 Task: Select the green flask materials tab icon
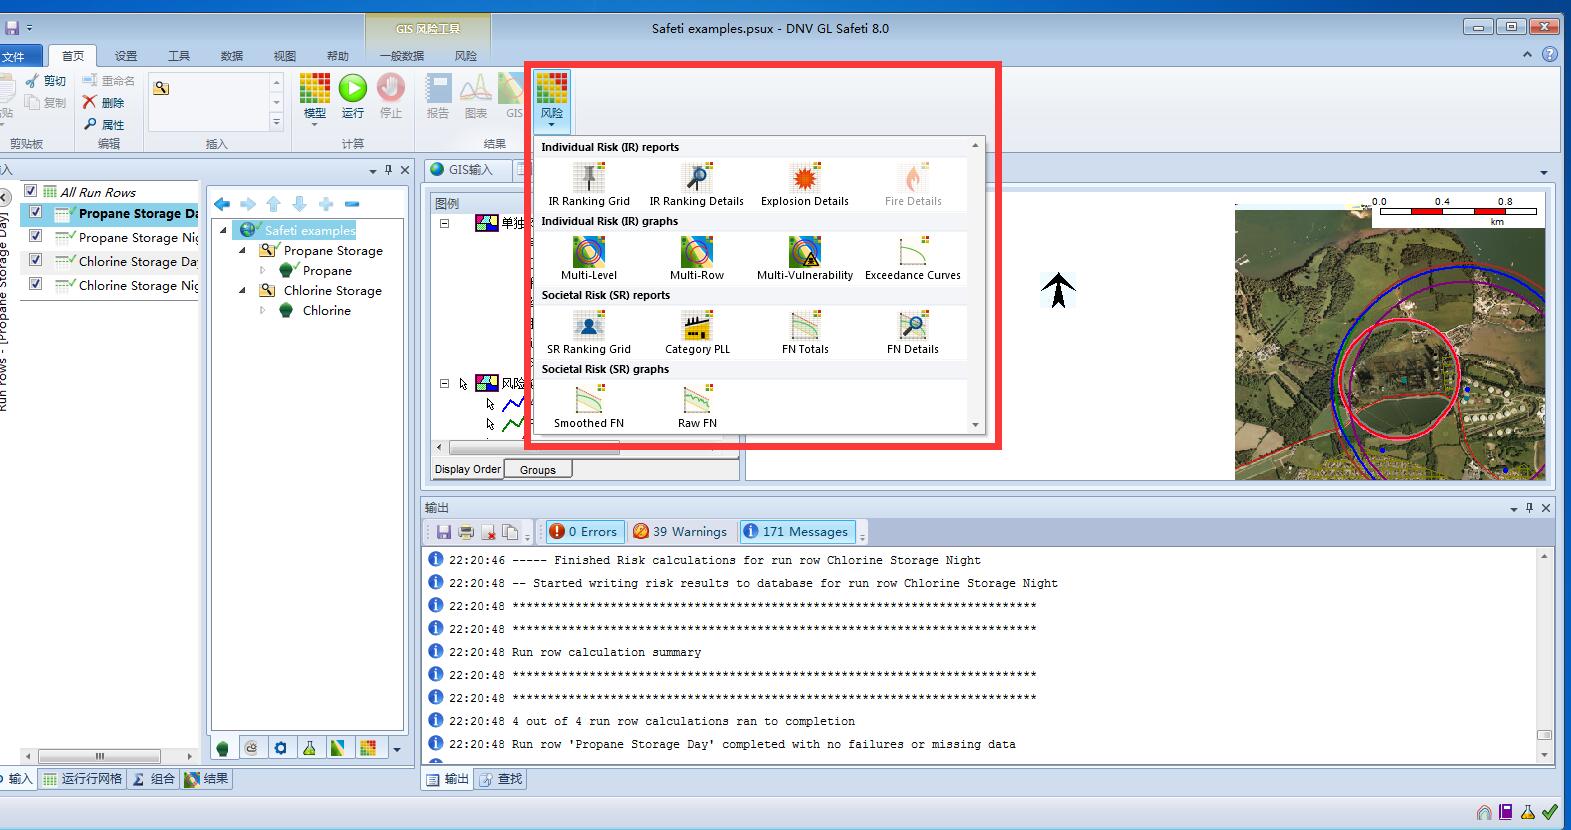tap(310, 748)
